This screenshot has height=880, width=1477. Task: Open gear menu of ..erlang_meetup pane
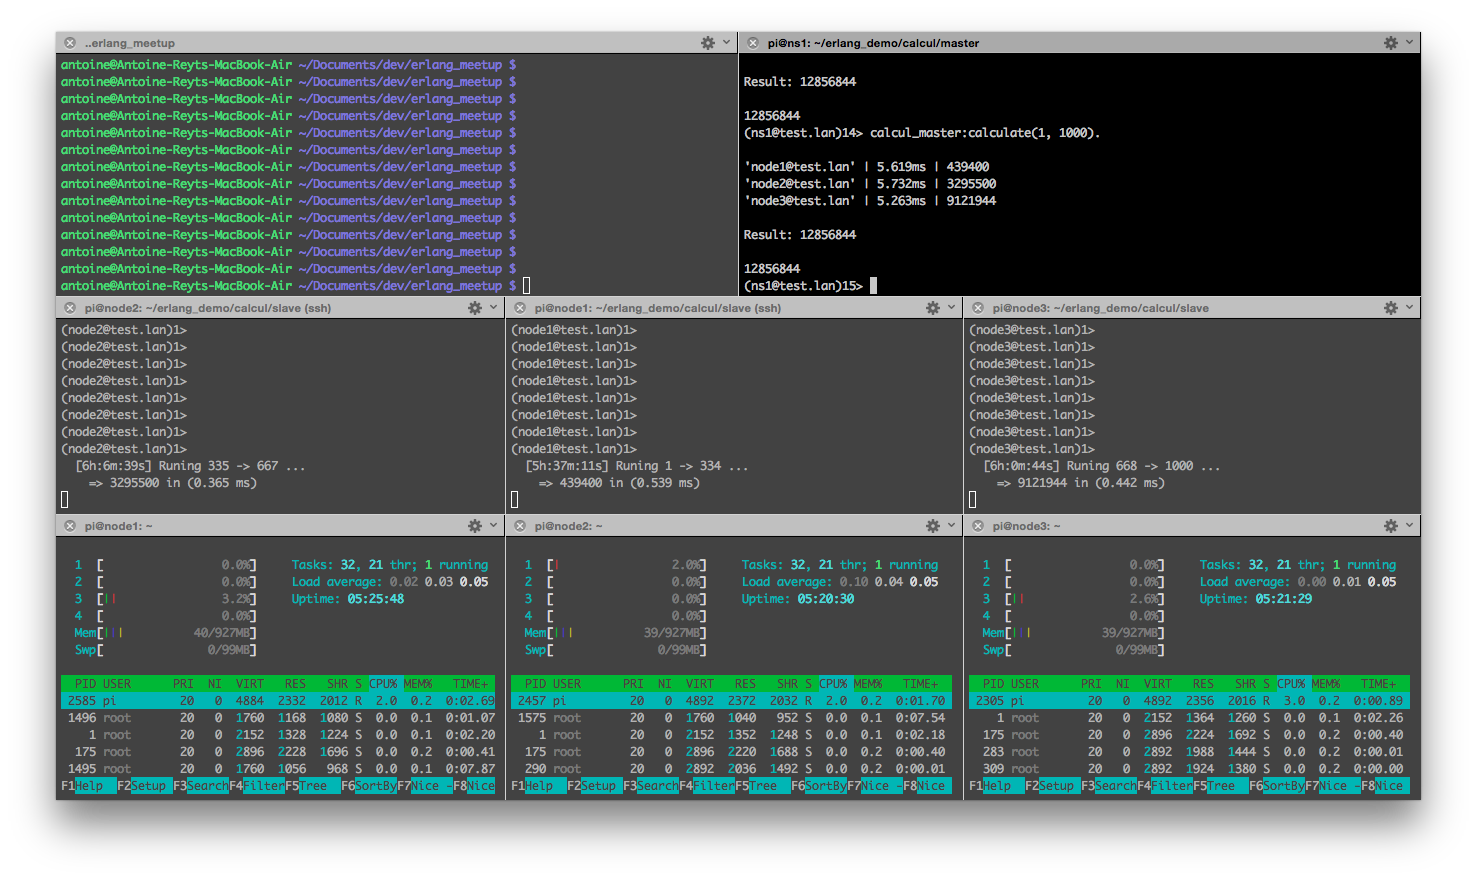tap(708, 43)
